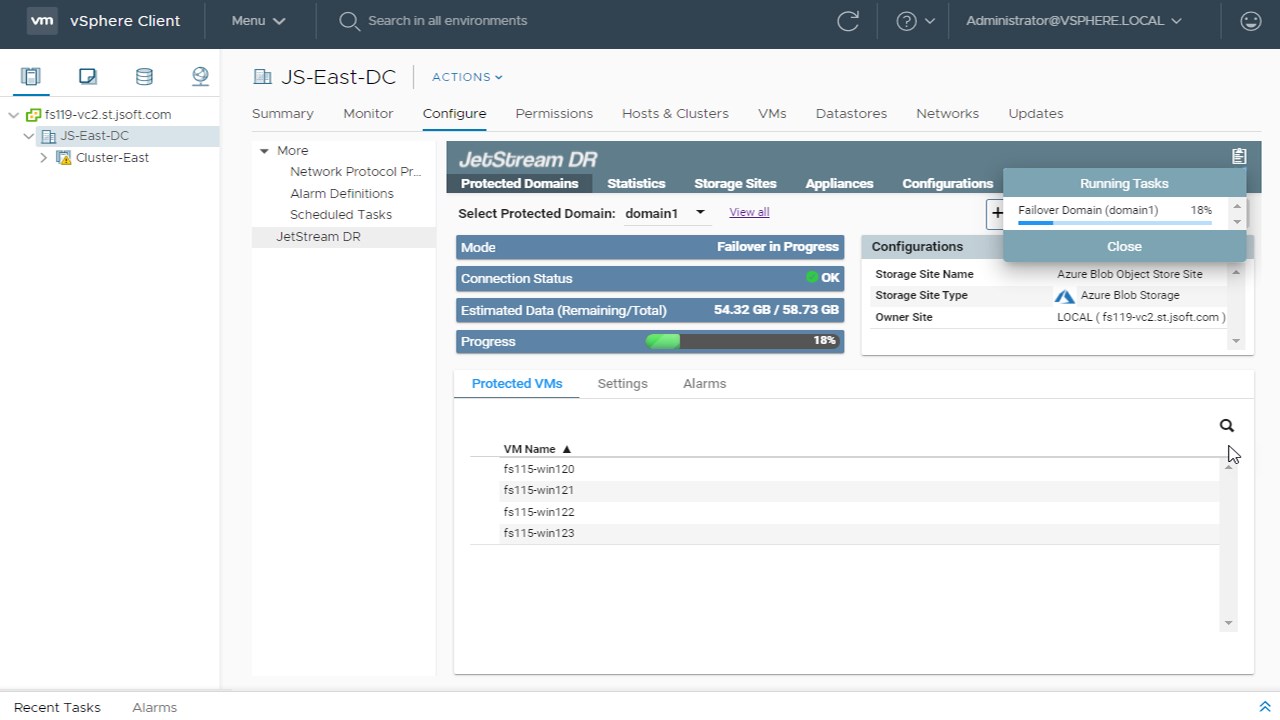
Task: Click the Protected VMs search magnifier icon
Action: point(1227,426)
